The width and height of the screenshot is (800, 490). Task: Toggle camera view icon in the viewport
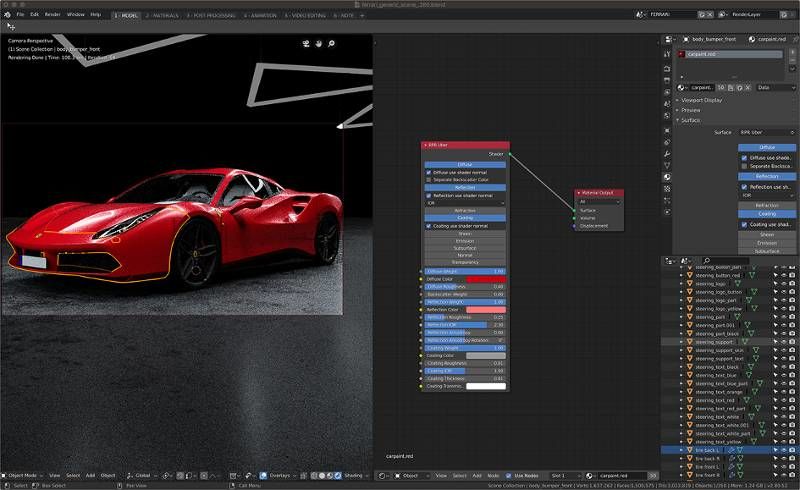pyautogui.click(x=306, y=44)
